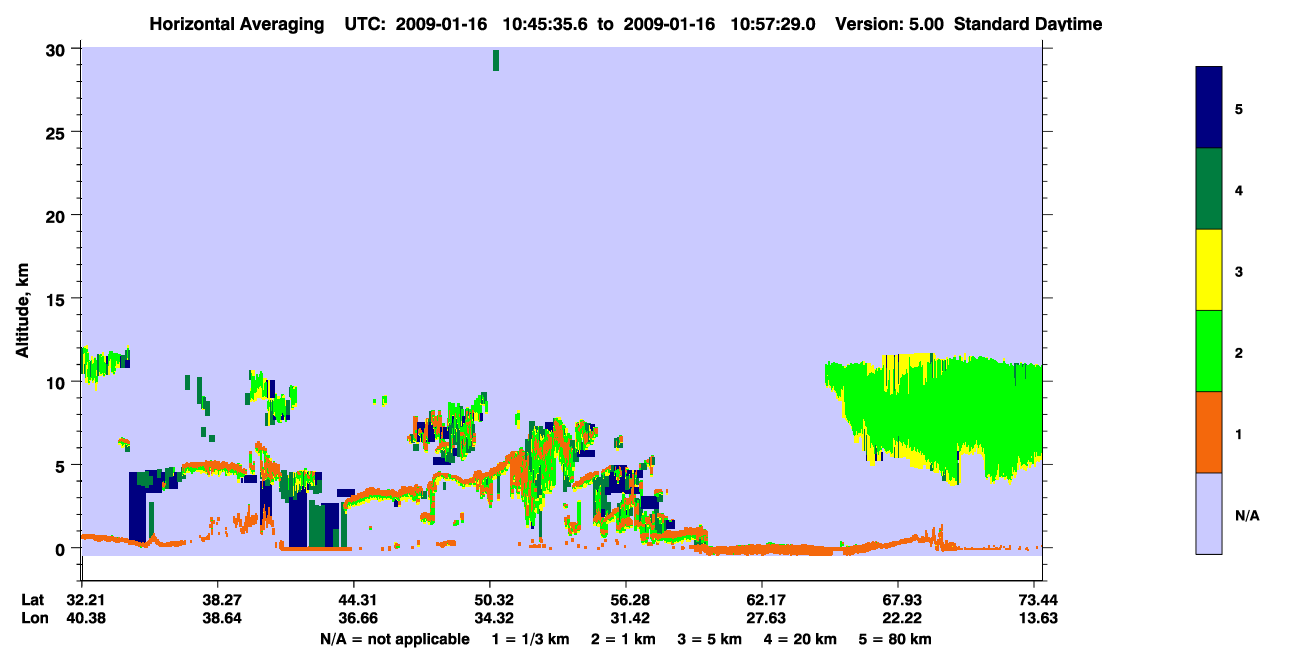1300x667 pixels.
Task: Click the start time '10:45:35.6'
Action: pos(546,24)
